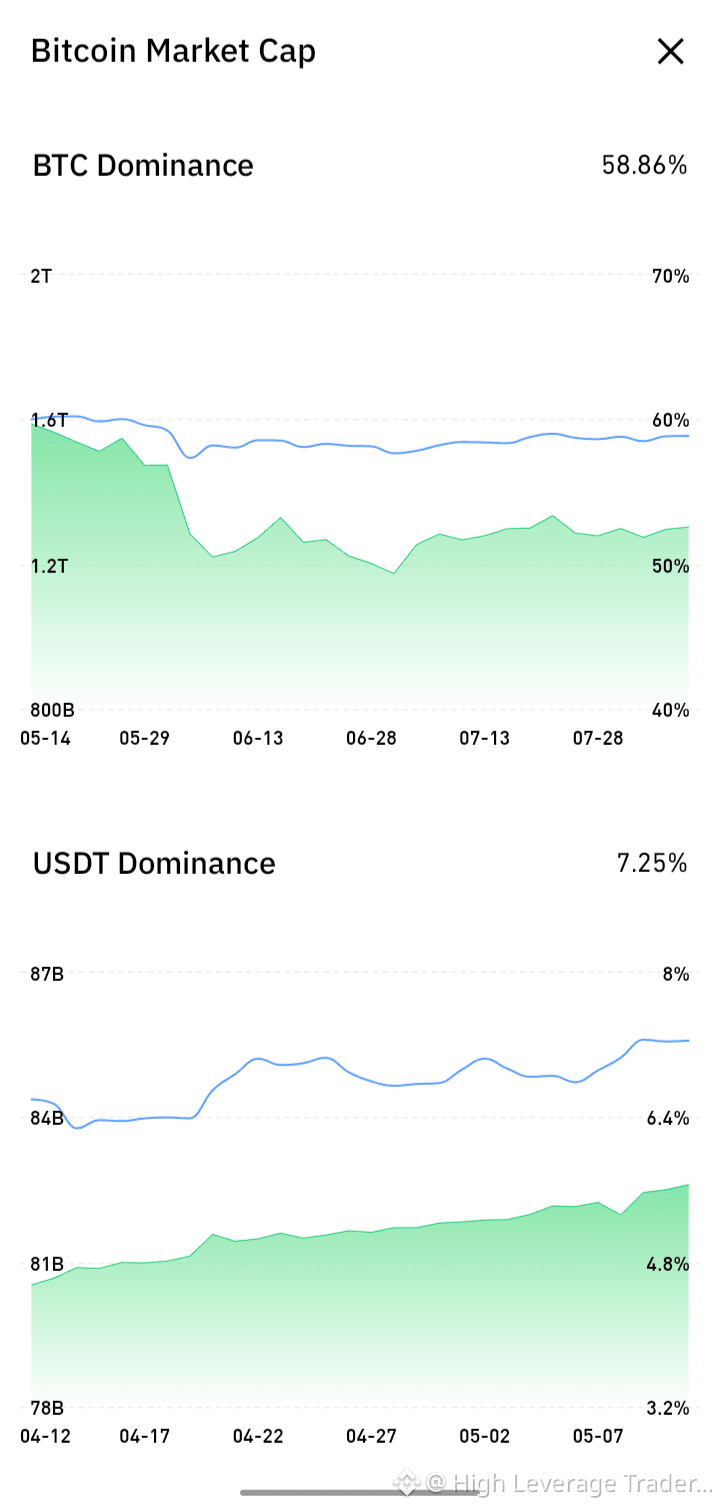Tap the 7.25% USDT dominance value
The height and width of the screenshot is (1508, 720).
pyautogui.click(x=652, y=863)
